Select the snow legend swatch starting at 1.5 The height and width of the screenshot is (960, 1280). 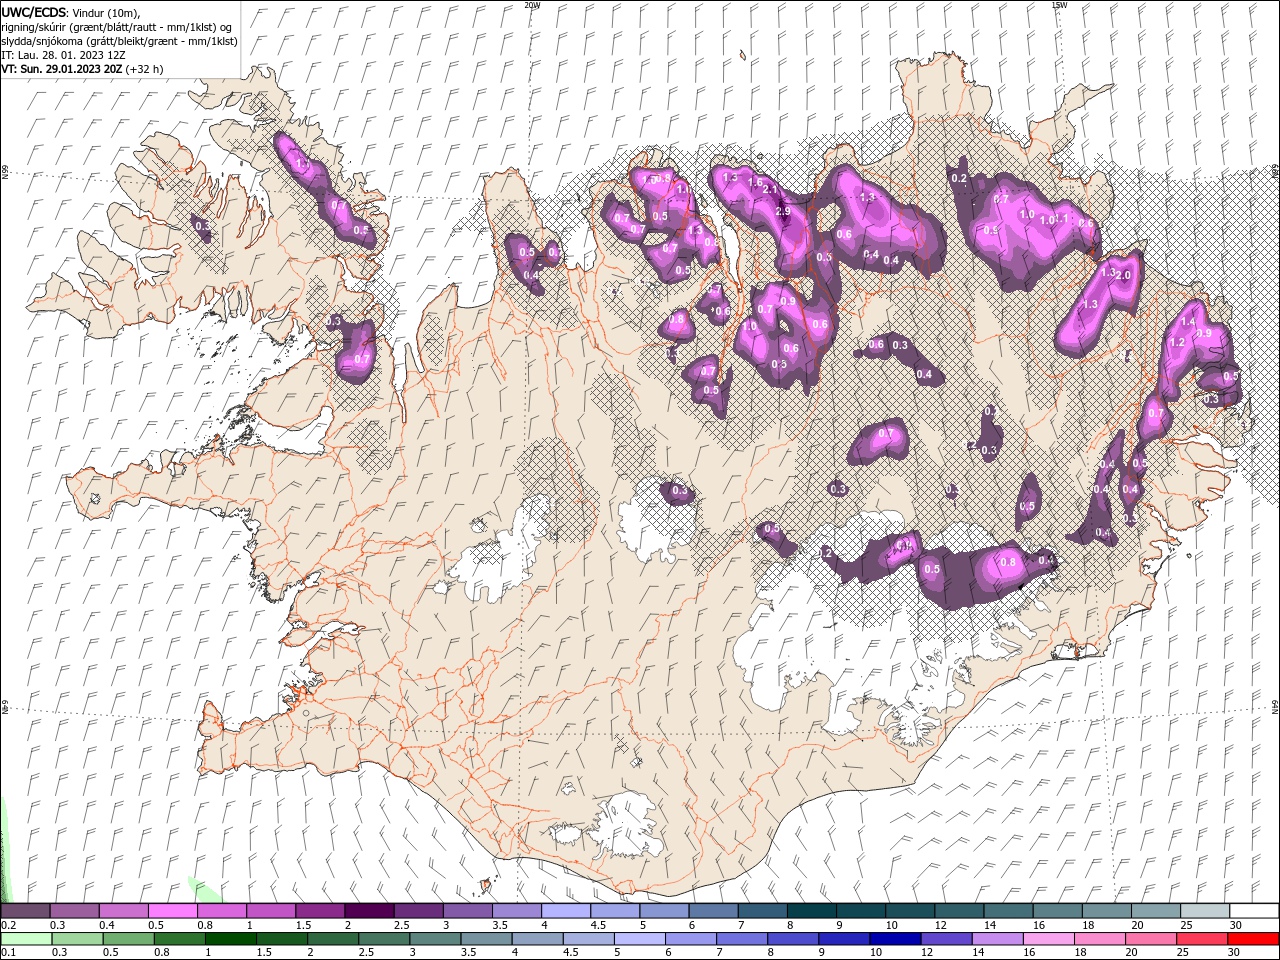(319, 911)
